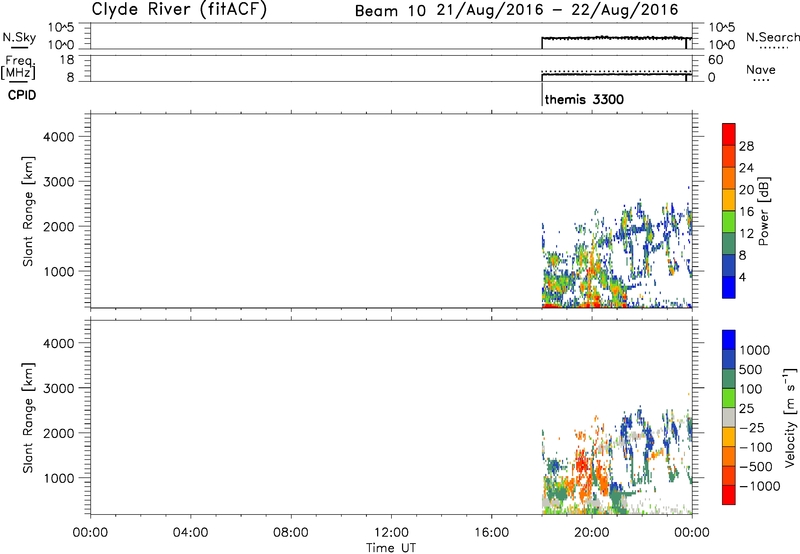Click the red negative velocity patch near 1200 km
Screen dimensions: 800x554
coord(582,465)
